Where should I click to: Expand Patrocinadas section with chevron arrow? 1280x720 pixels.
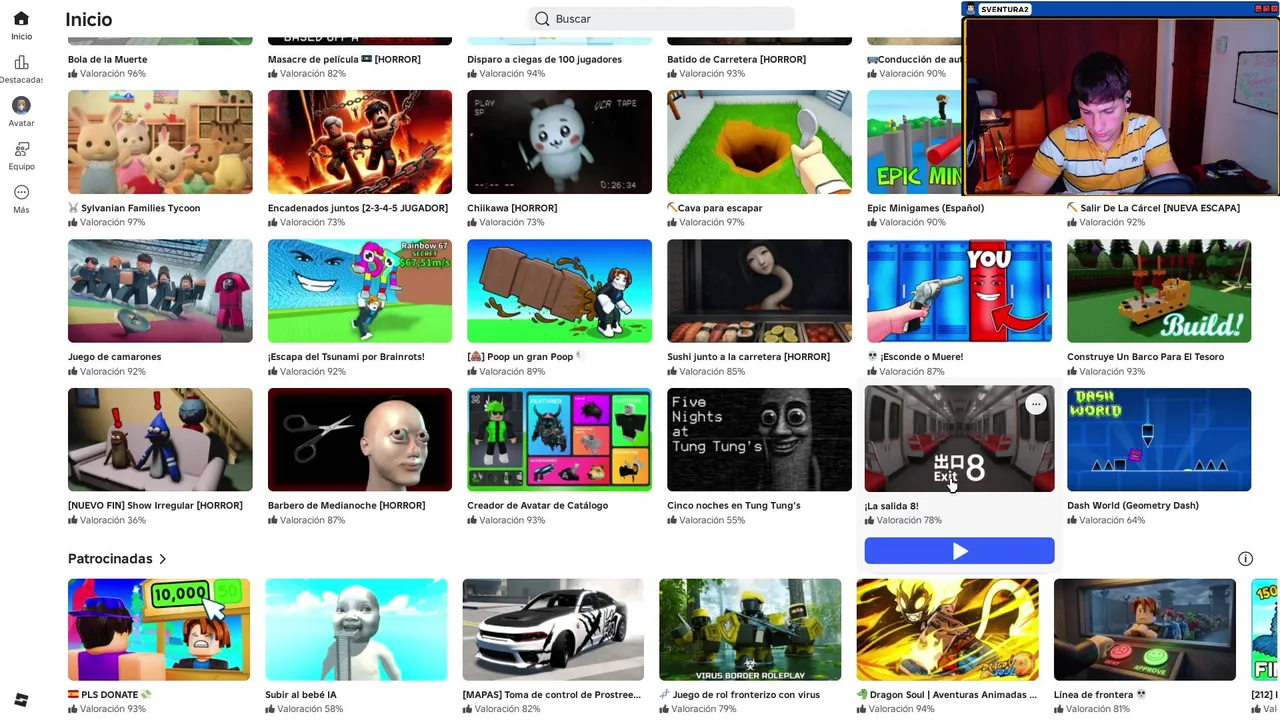(162, 559)
